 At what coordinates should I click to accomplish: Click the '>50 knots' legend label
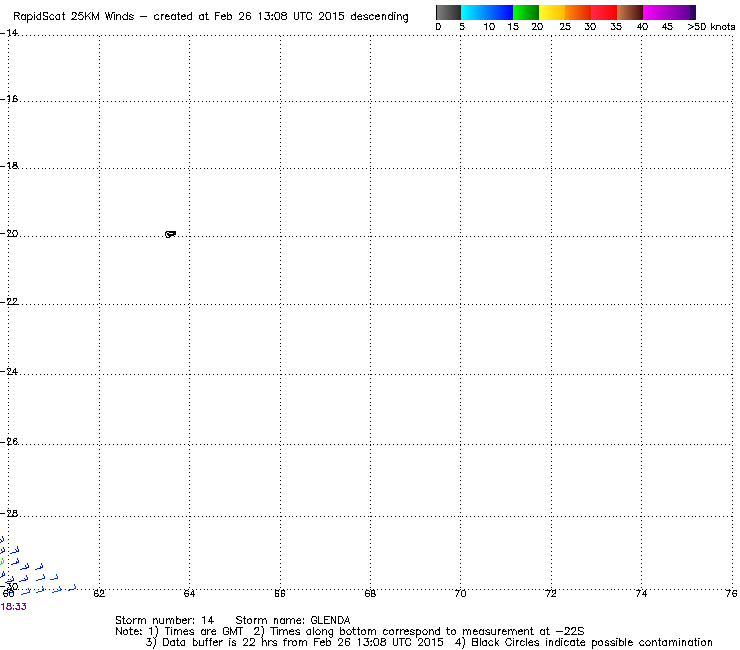pyautogui.click(x=711, y=27)
